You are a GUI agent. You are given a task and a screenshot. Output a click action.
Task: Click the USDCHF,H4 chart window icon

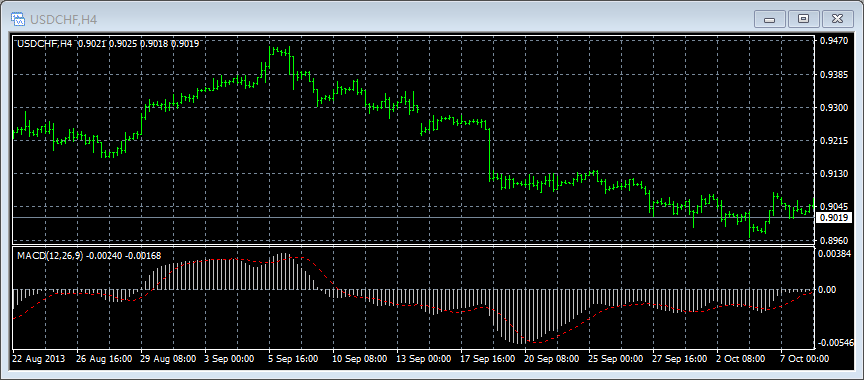coord(18,20)
